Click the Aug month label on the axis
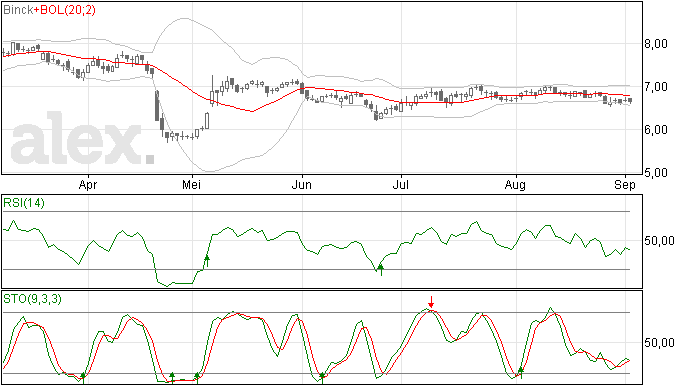This screenshot has height=387, width=690. click(515, 185)
